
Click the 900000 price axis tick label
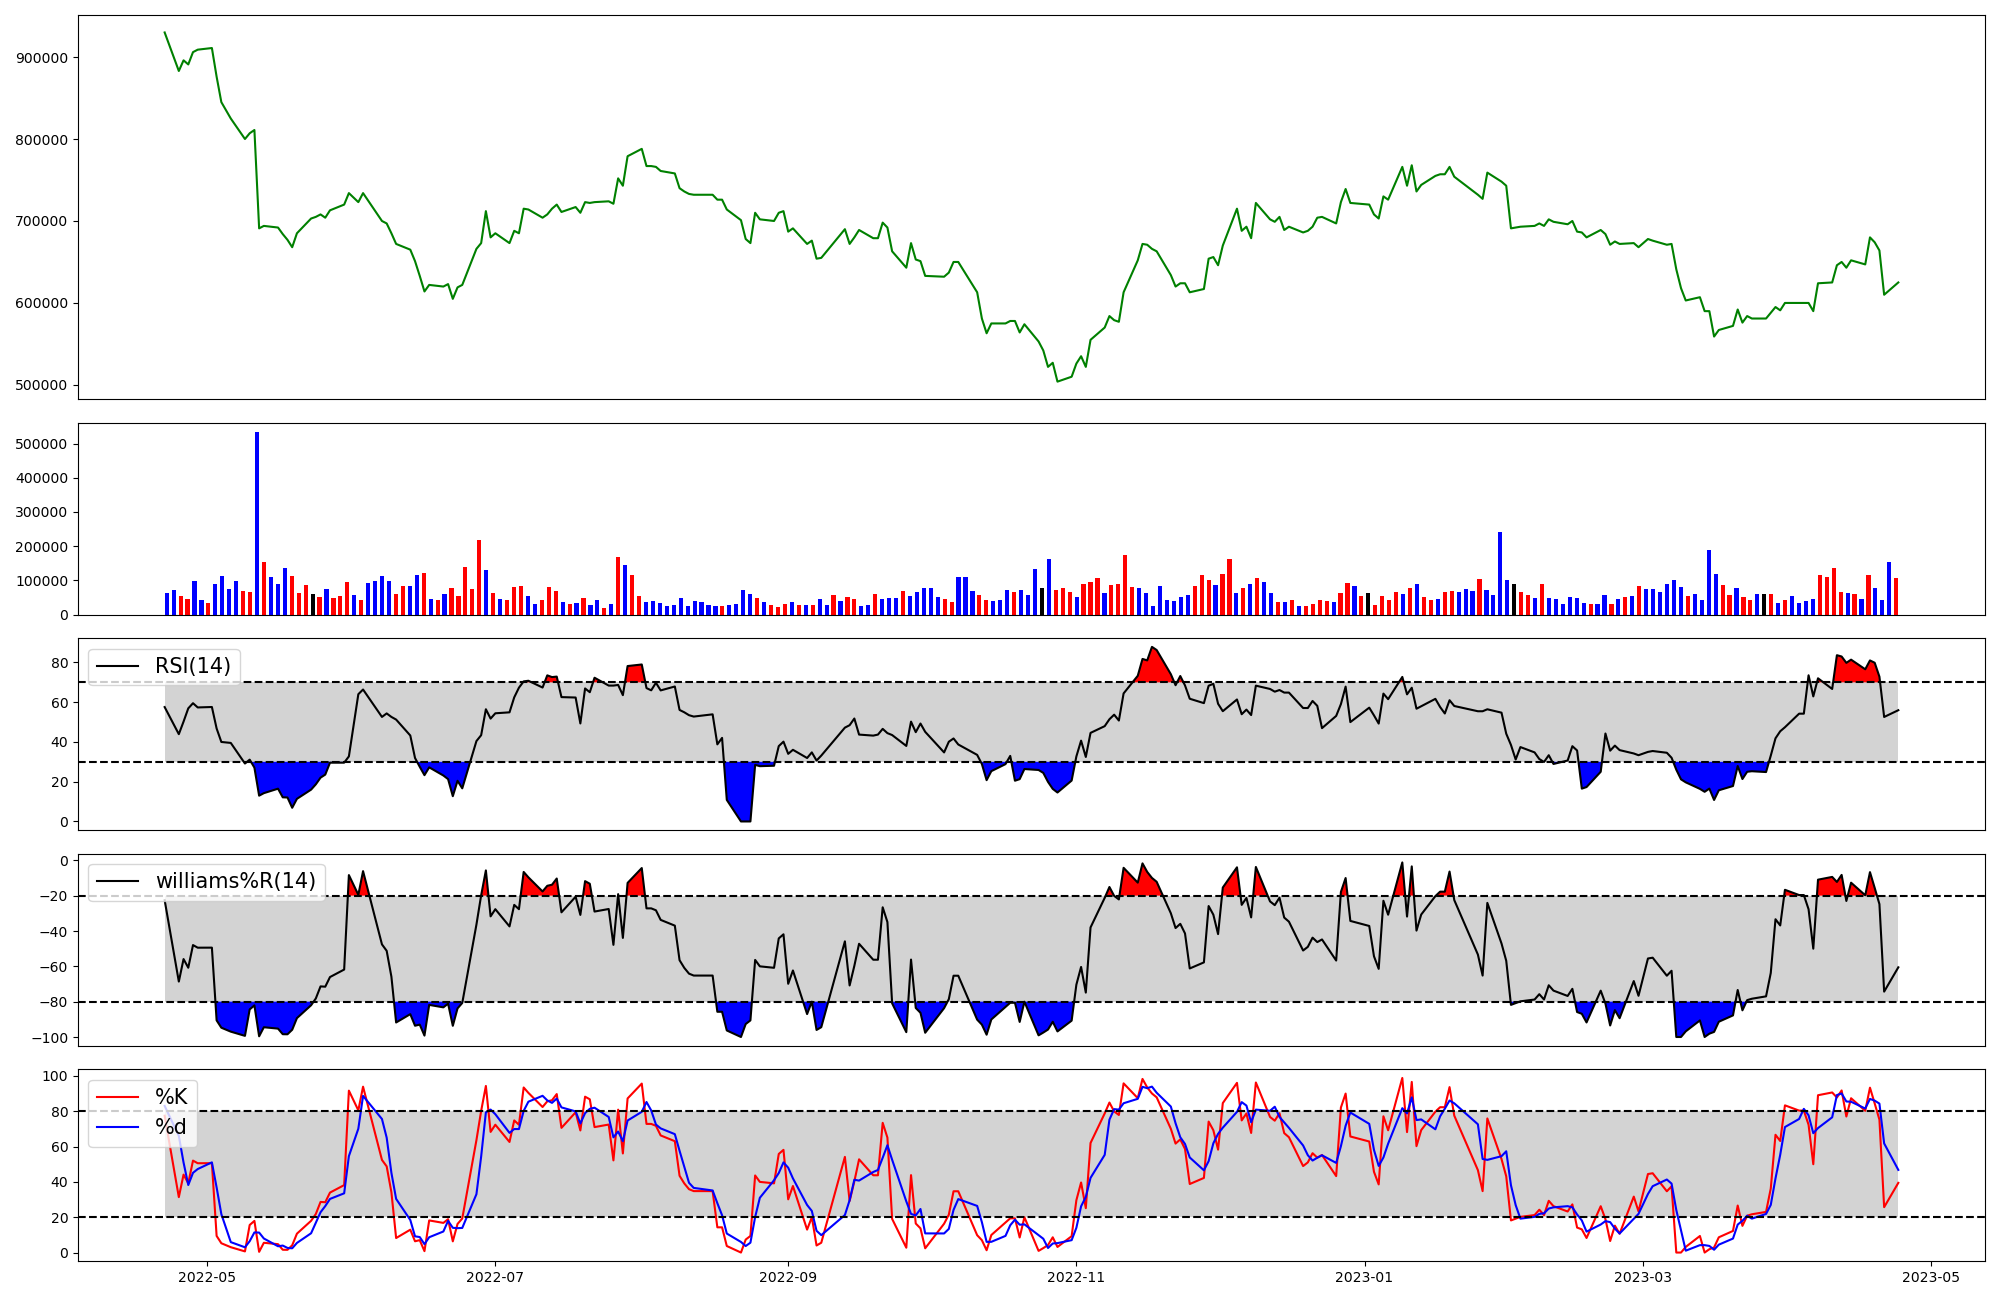click(42, 58)
